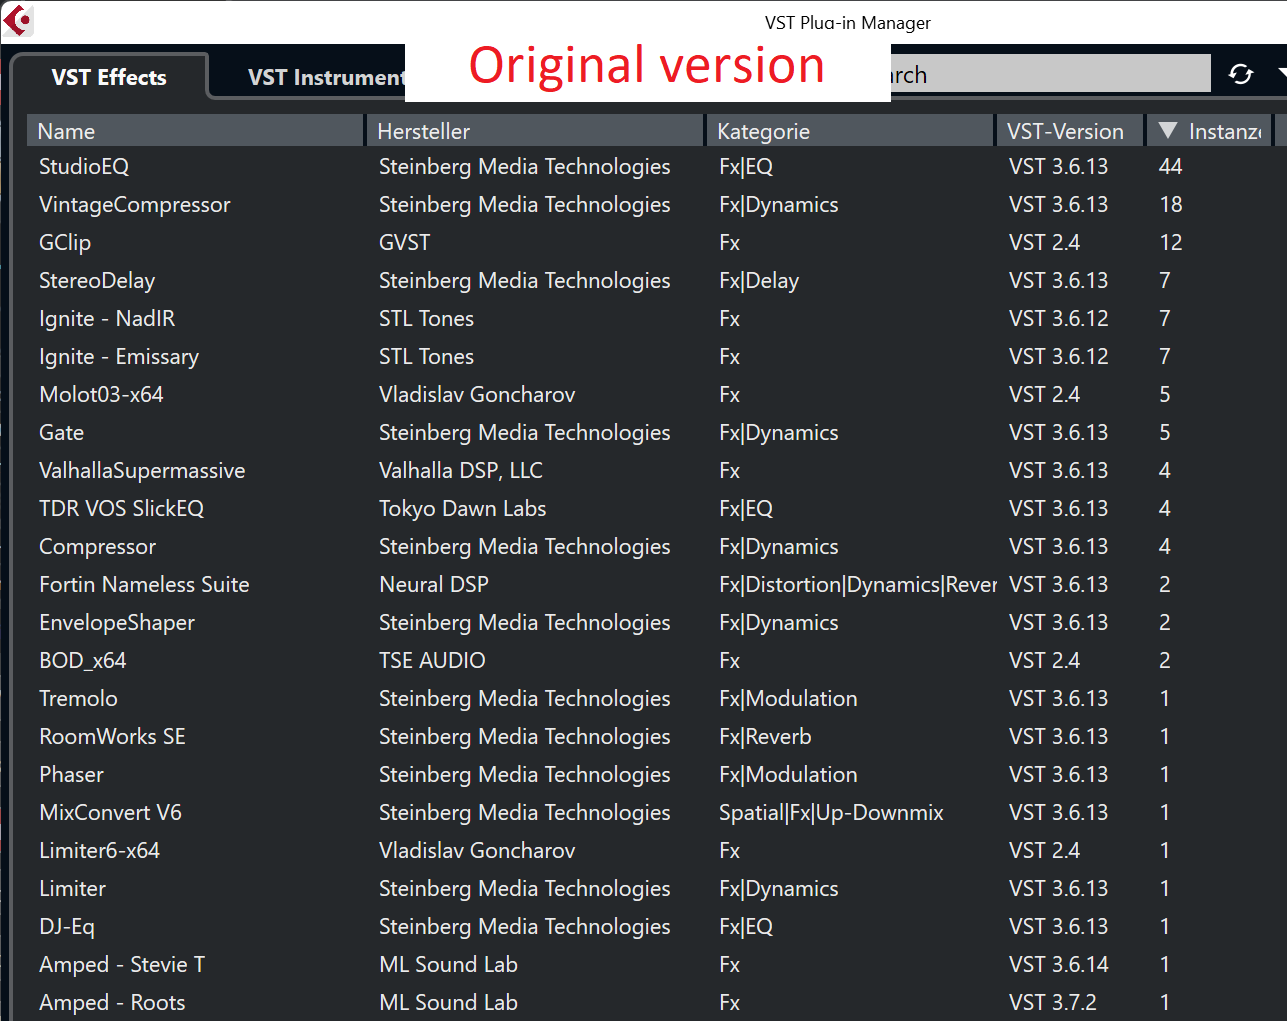Screen dimensions: 1287x1021
Task: Select the Fortin Nameless Suite row
Action: 144,585
